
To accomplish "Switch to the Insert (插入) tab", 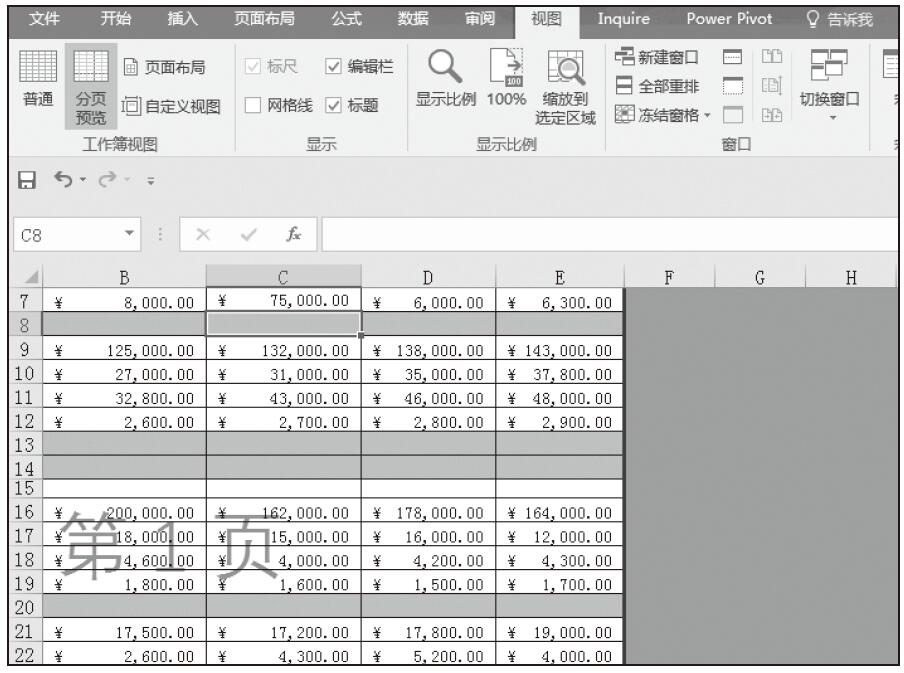I will [182, 19].
